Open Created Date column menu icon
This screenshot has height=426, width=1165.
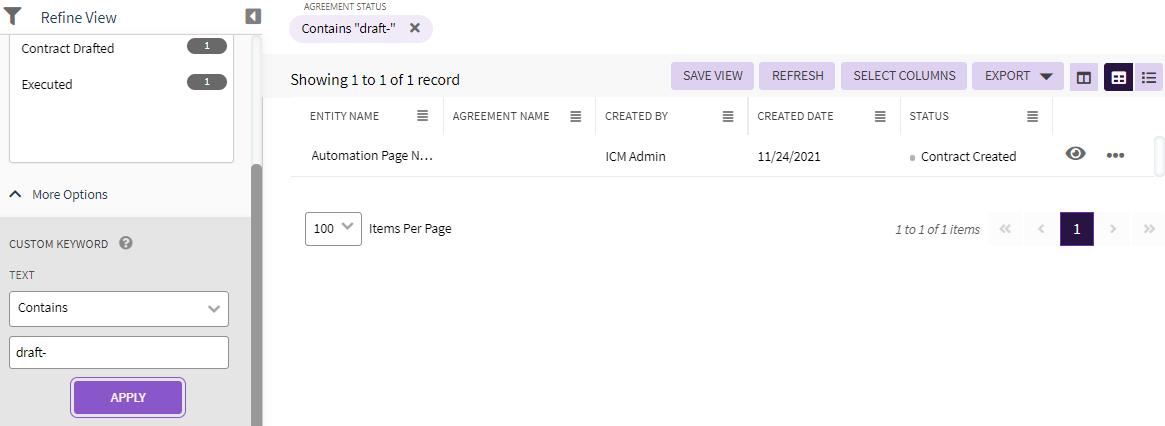880,117
